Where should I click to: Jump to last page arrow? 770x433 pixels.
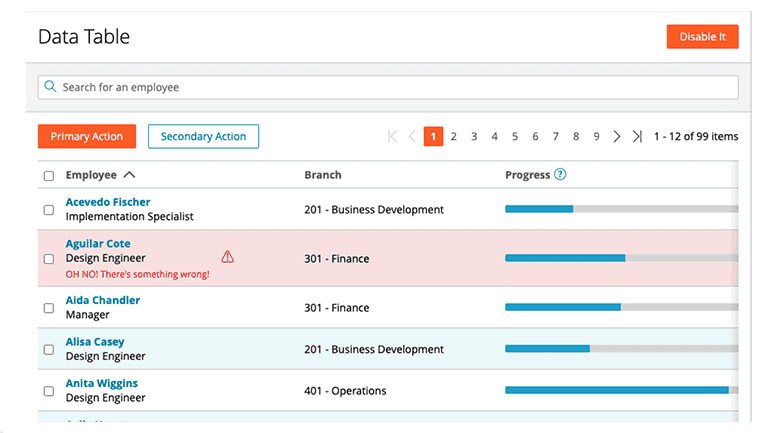tap(637, 136)
